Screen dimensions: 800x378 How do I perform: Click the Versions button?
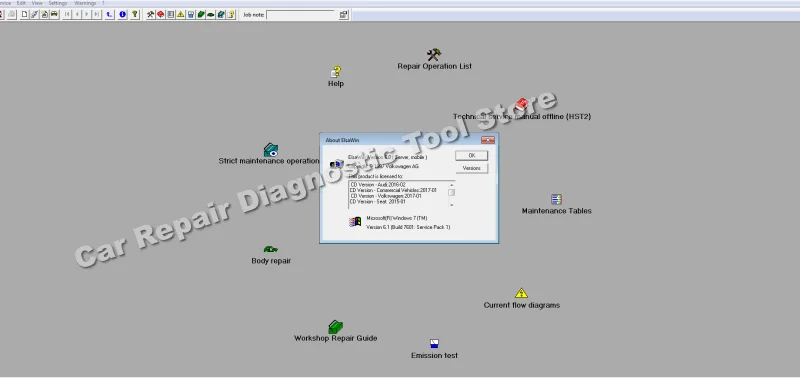click(x=471, y=168)
